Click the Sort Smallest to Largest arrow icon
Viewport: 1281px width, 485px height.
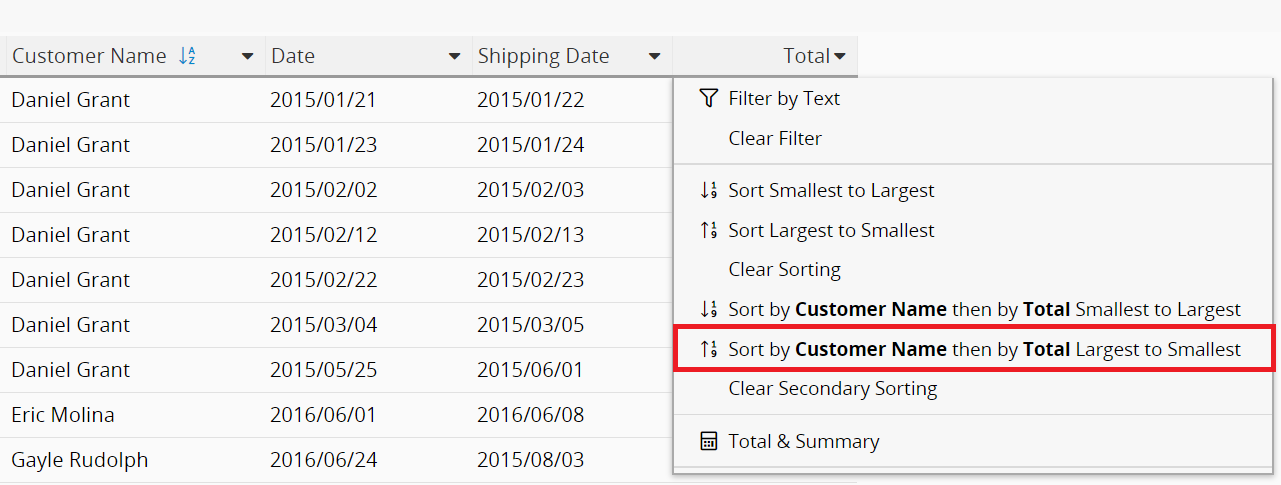tap(708, 190)
